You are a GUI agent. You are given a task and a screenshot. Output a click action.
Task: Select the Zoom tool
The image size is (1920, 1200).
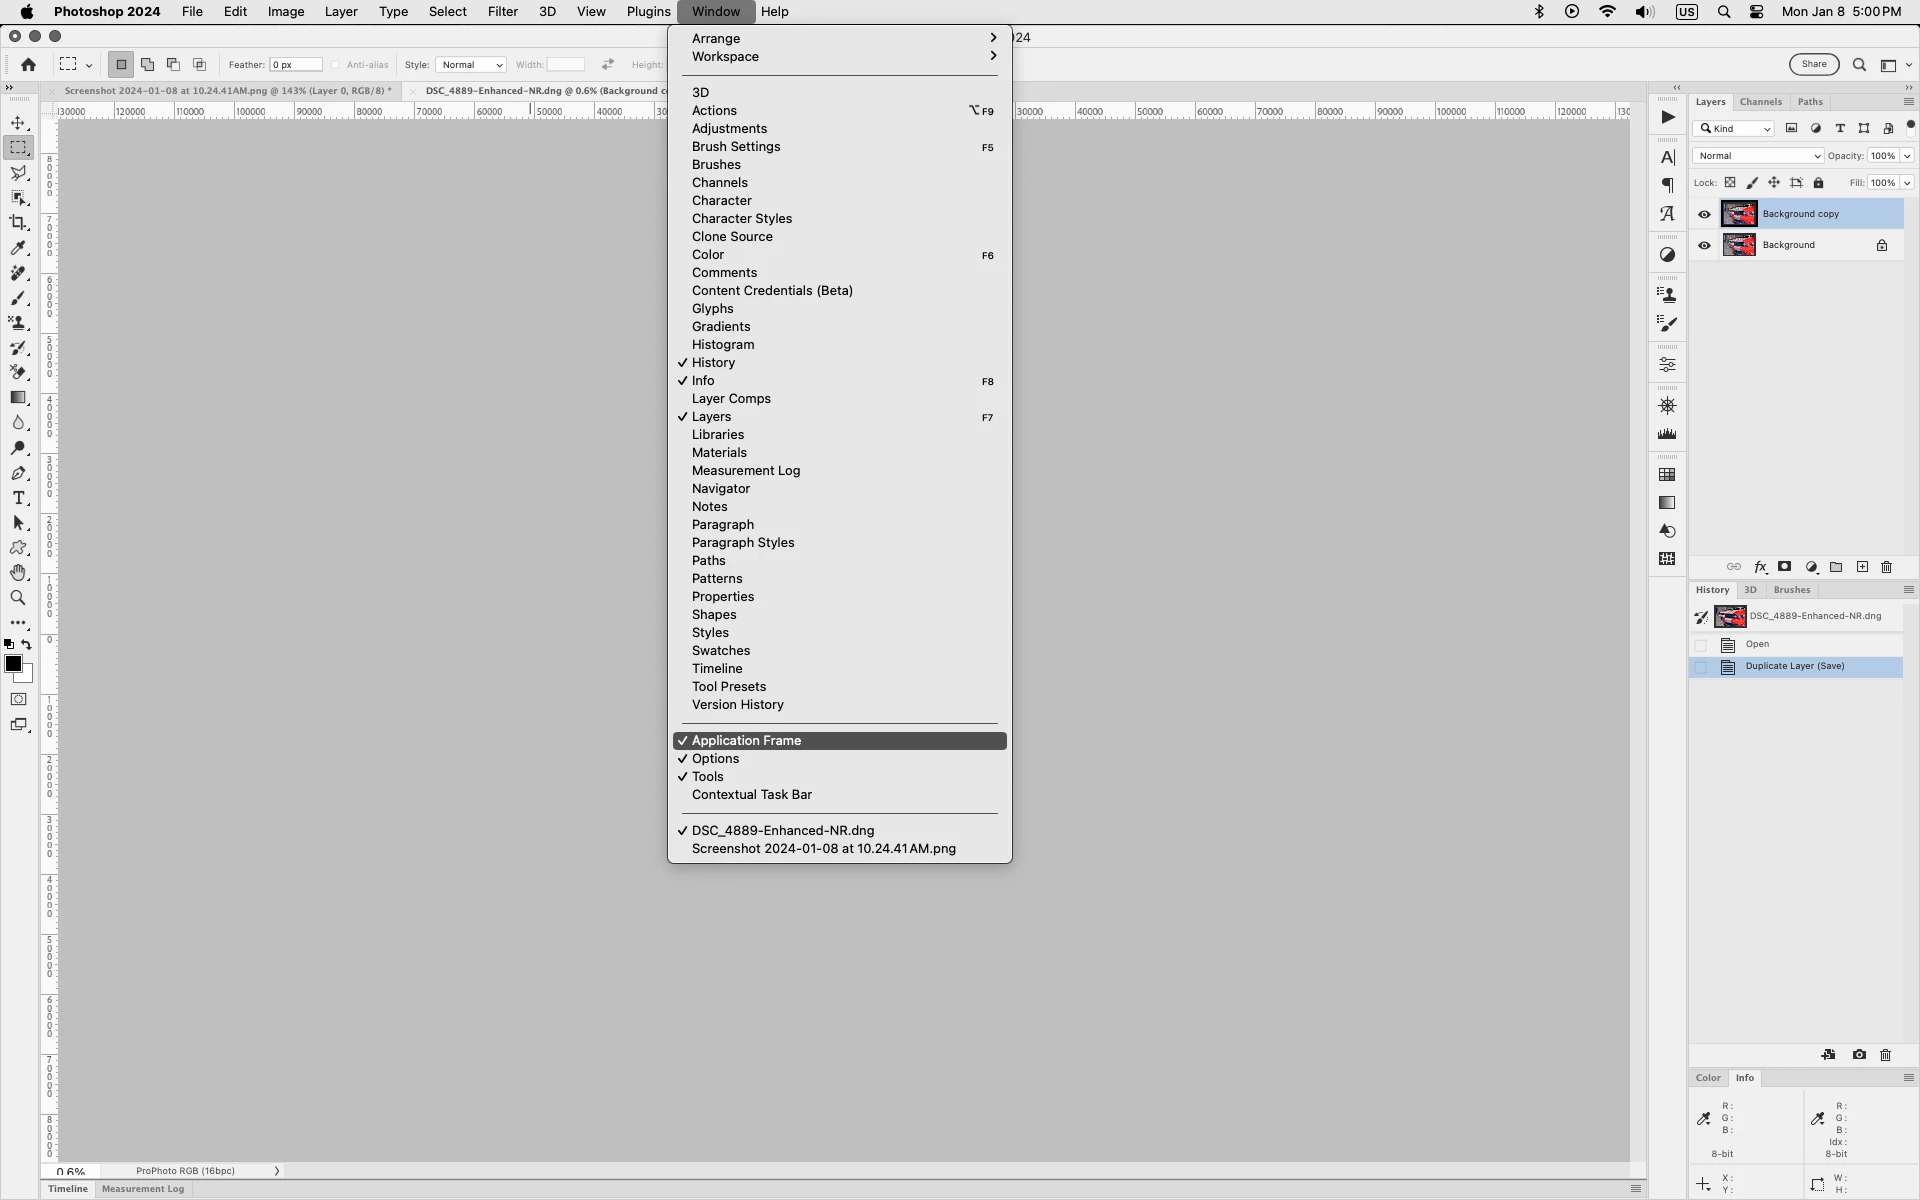tap(18, 598)
